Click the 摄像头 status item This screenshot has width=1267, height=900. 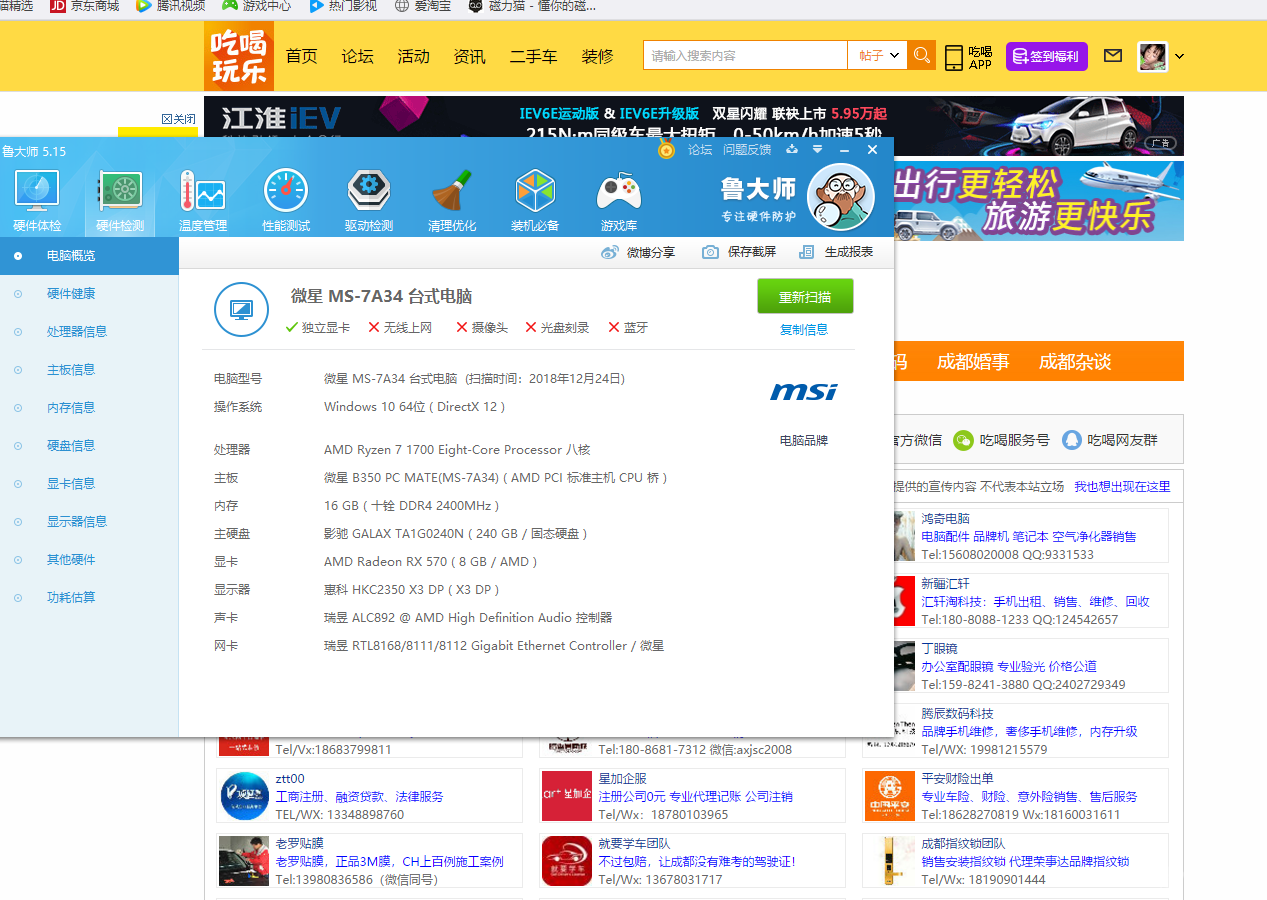pos(481,328)
